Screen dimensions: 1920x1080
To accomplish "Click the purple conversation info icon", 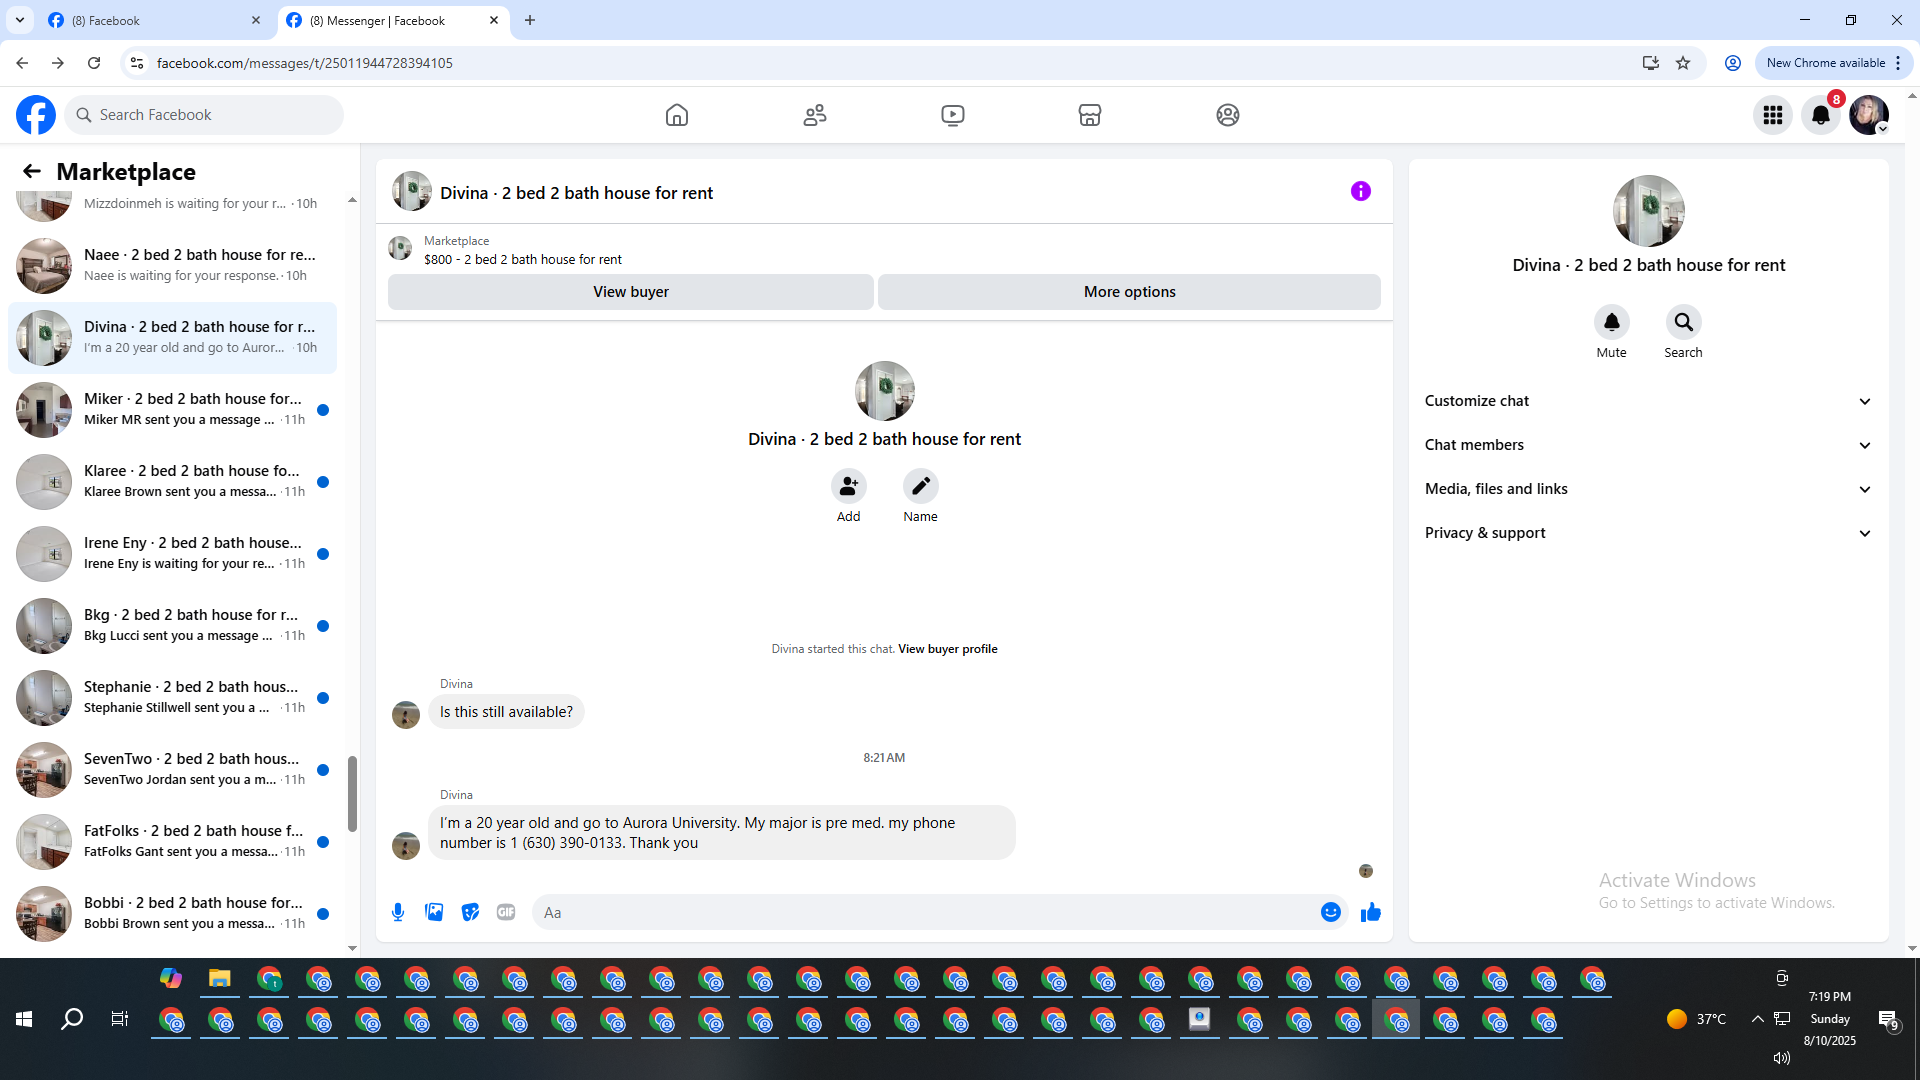I will [1360, 191].
